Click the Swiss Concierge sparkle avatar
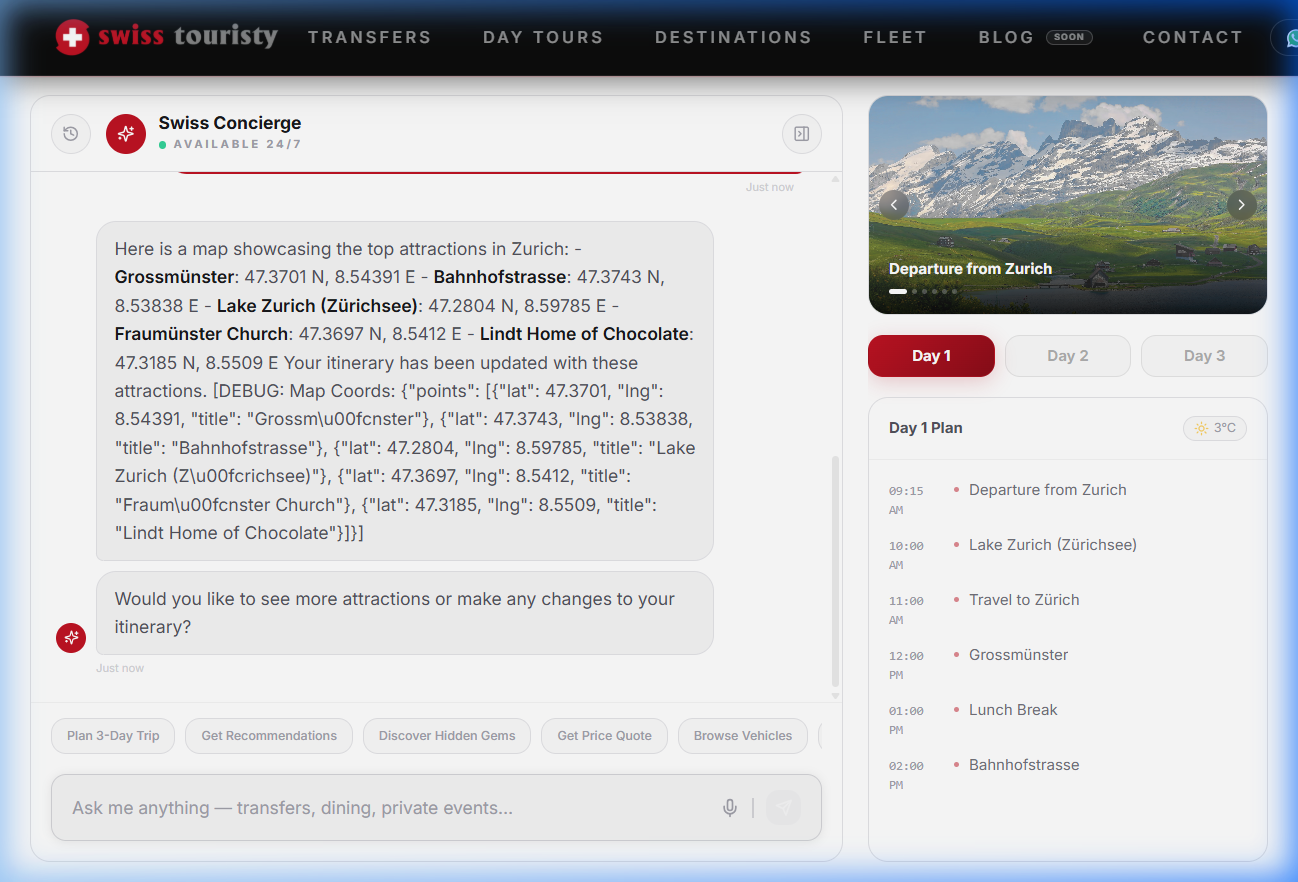 (125, 133)
